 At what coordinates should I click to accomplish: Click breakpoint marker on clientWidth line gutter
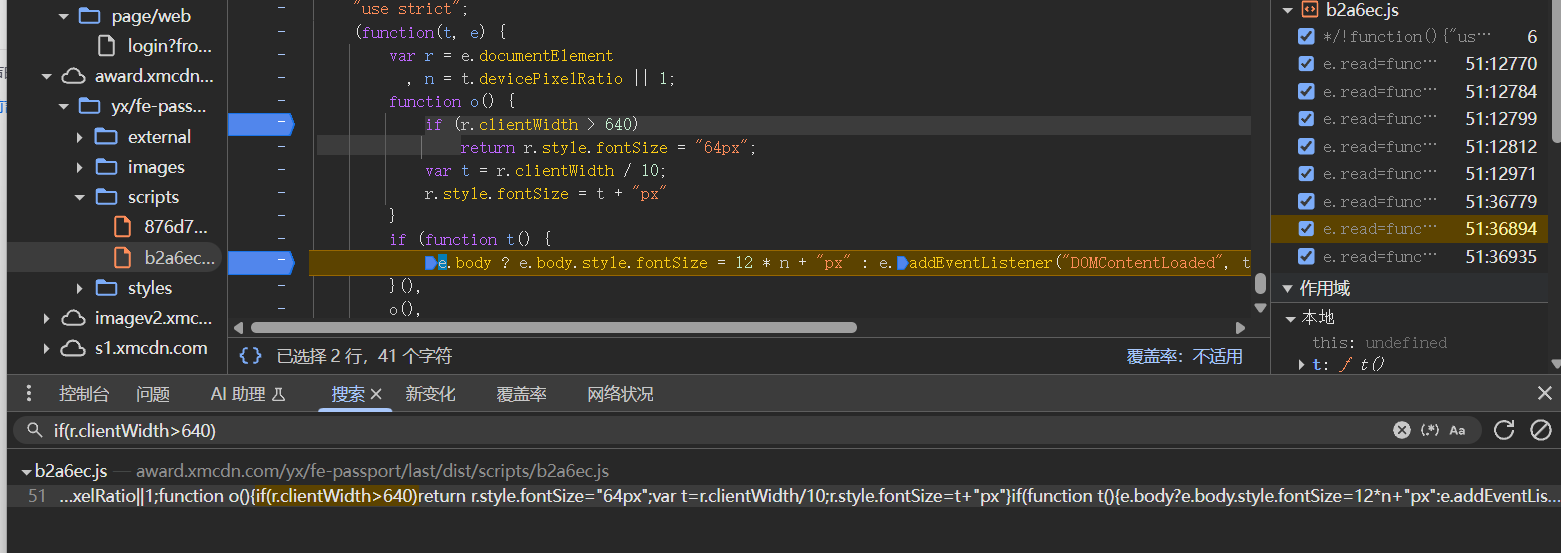(x=261, y=124)
